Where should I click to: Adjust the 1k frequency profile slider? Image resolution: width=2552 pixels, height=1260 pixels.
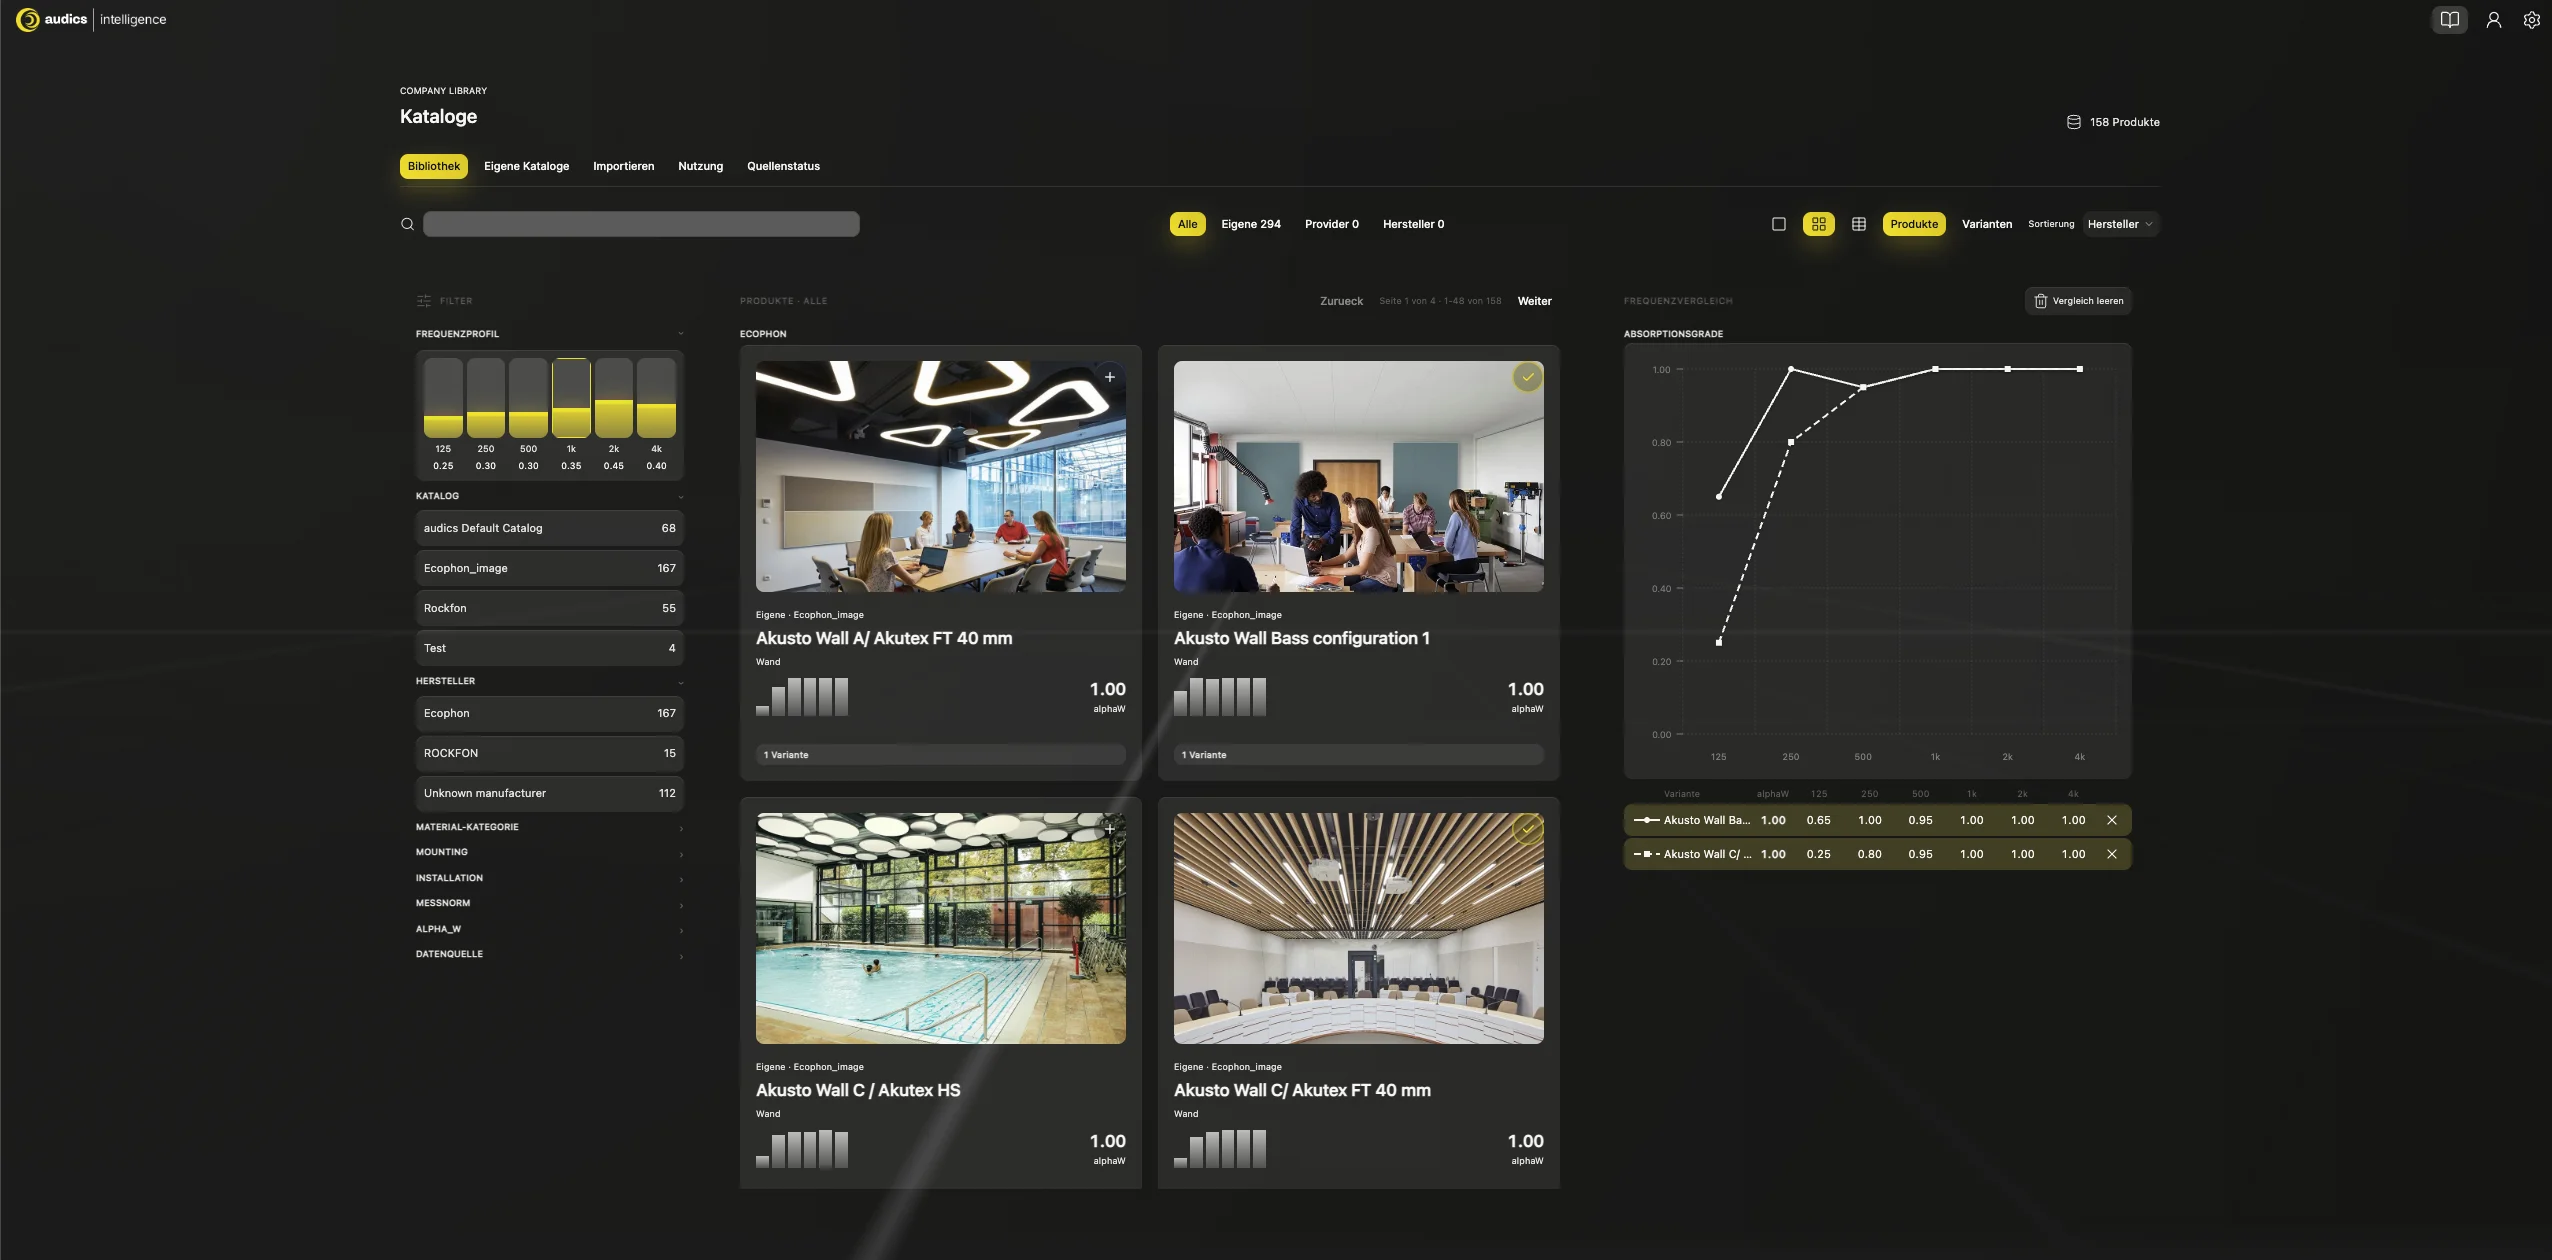[571, 398]
